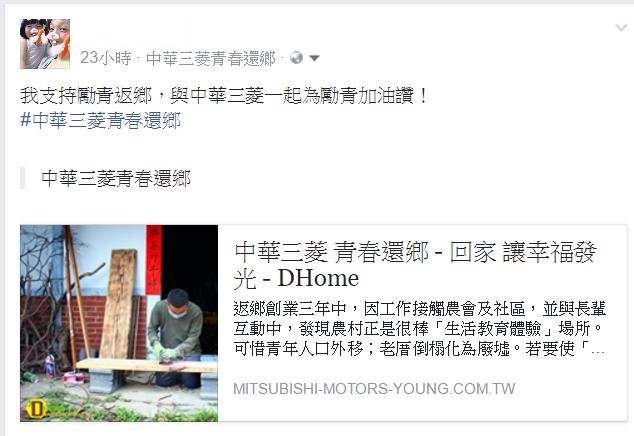Open post options chevron at top right
The image size is (634, 436).
621,28
